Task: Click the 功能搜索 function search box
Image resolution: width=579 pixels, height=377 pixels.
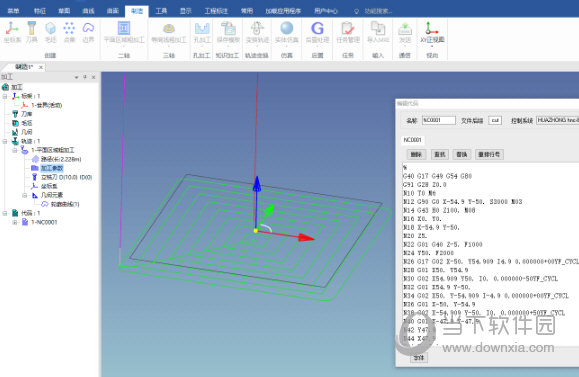Action: tap(377, 11)
